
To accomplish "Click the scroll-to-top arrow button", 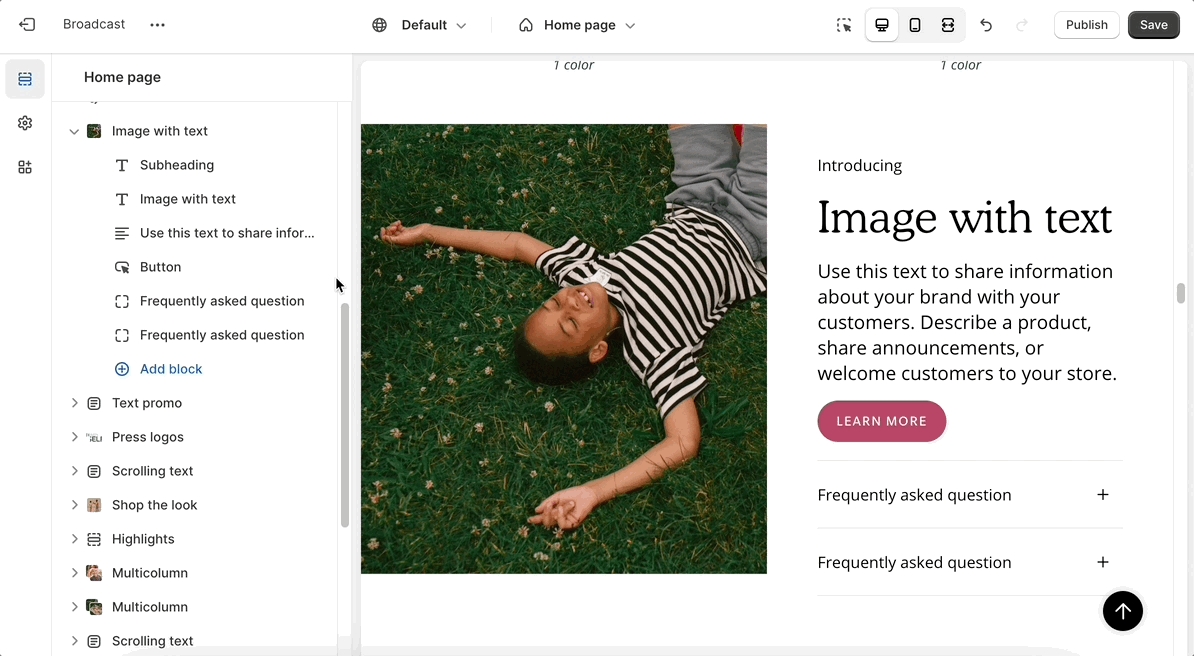I will (1122, 611).
